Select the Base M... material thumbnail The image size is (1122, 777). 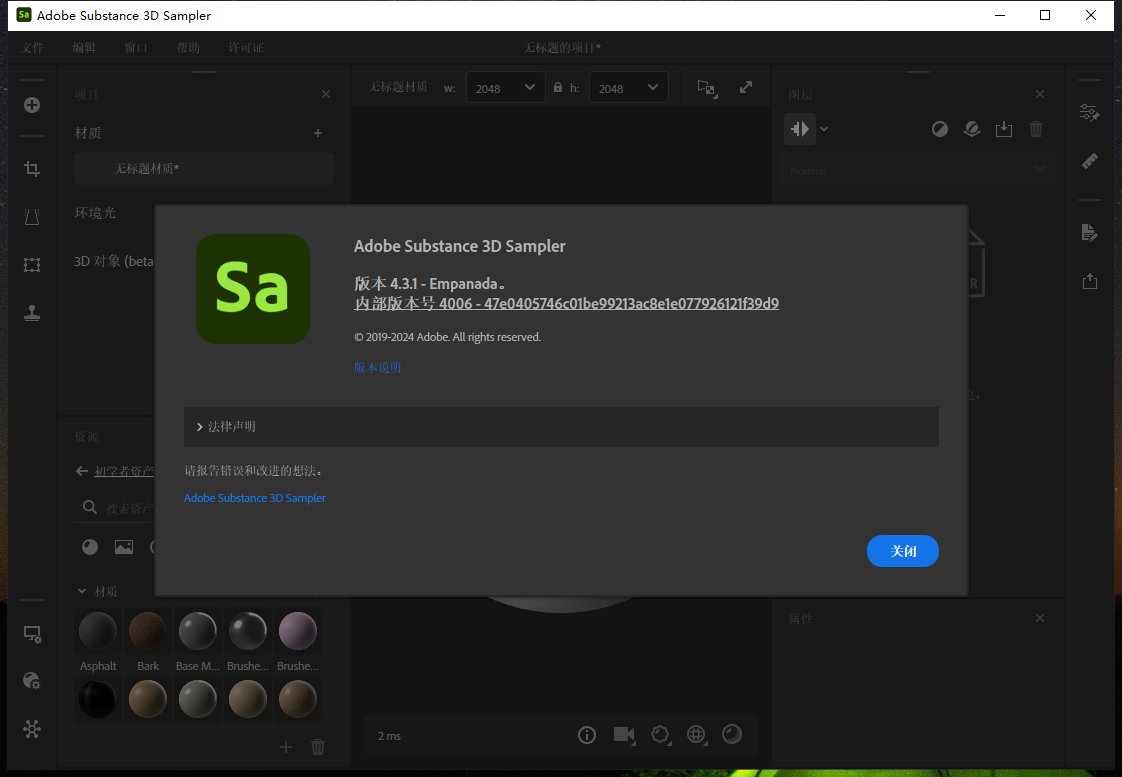coord(197,632)
